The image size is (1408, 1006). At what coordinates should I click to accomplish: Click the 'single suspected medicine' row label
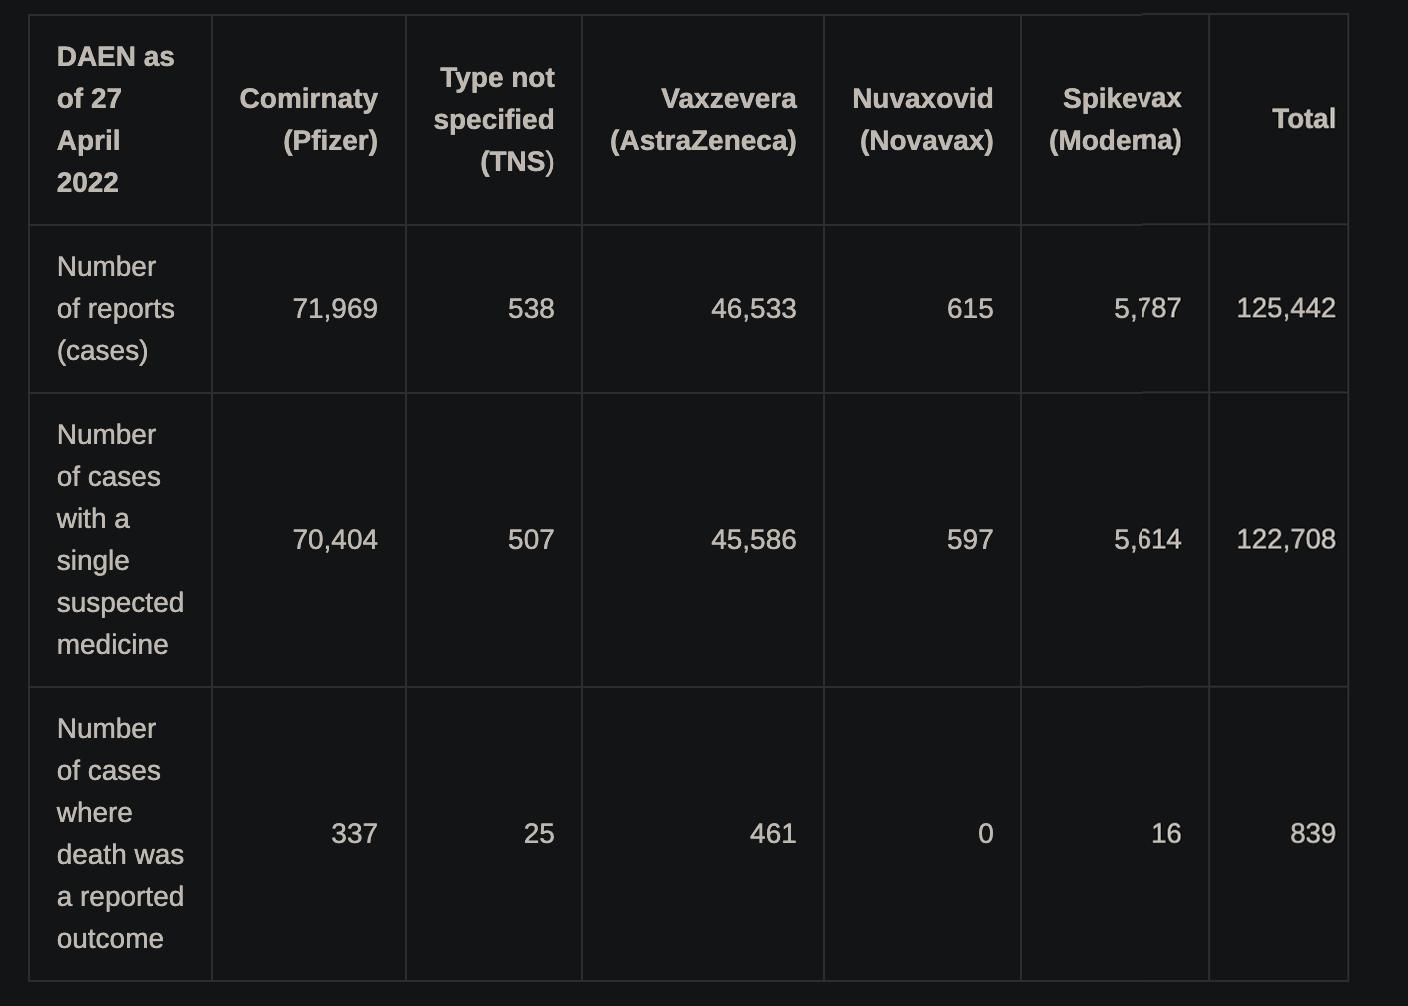(x=120, y=539)
